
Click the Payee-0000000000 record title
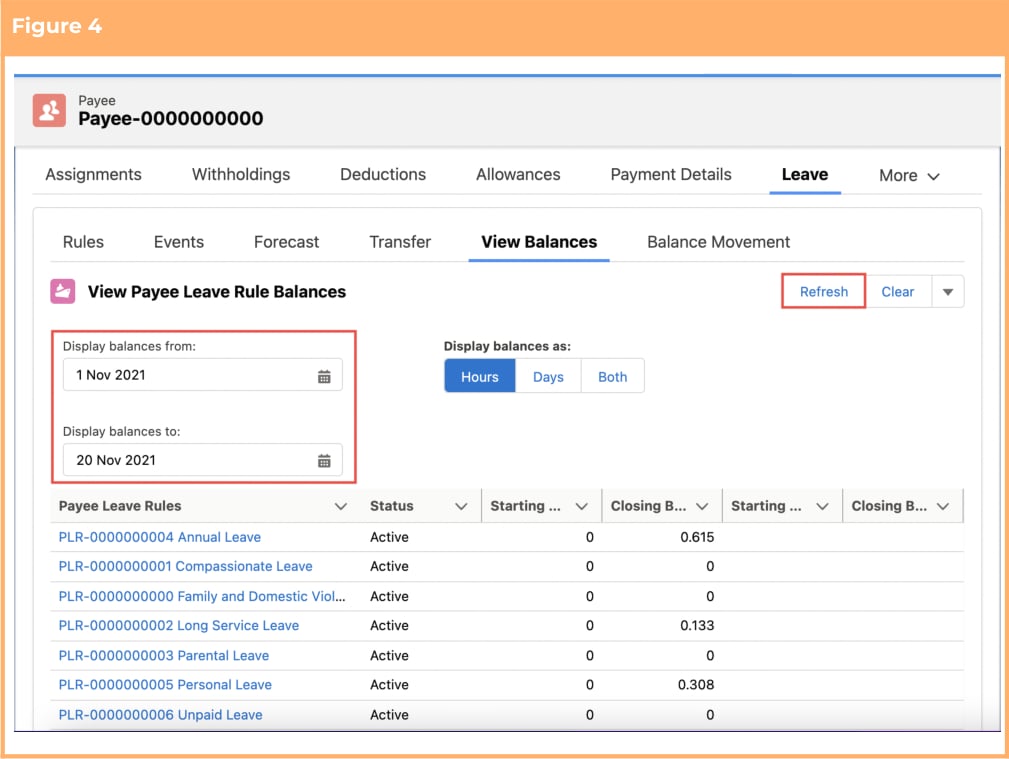click(171, 119)
